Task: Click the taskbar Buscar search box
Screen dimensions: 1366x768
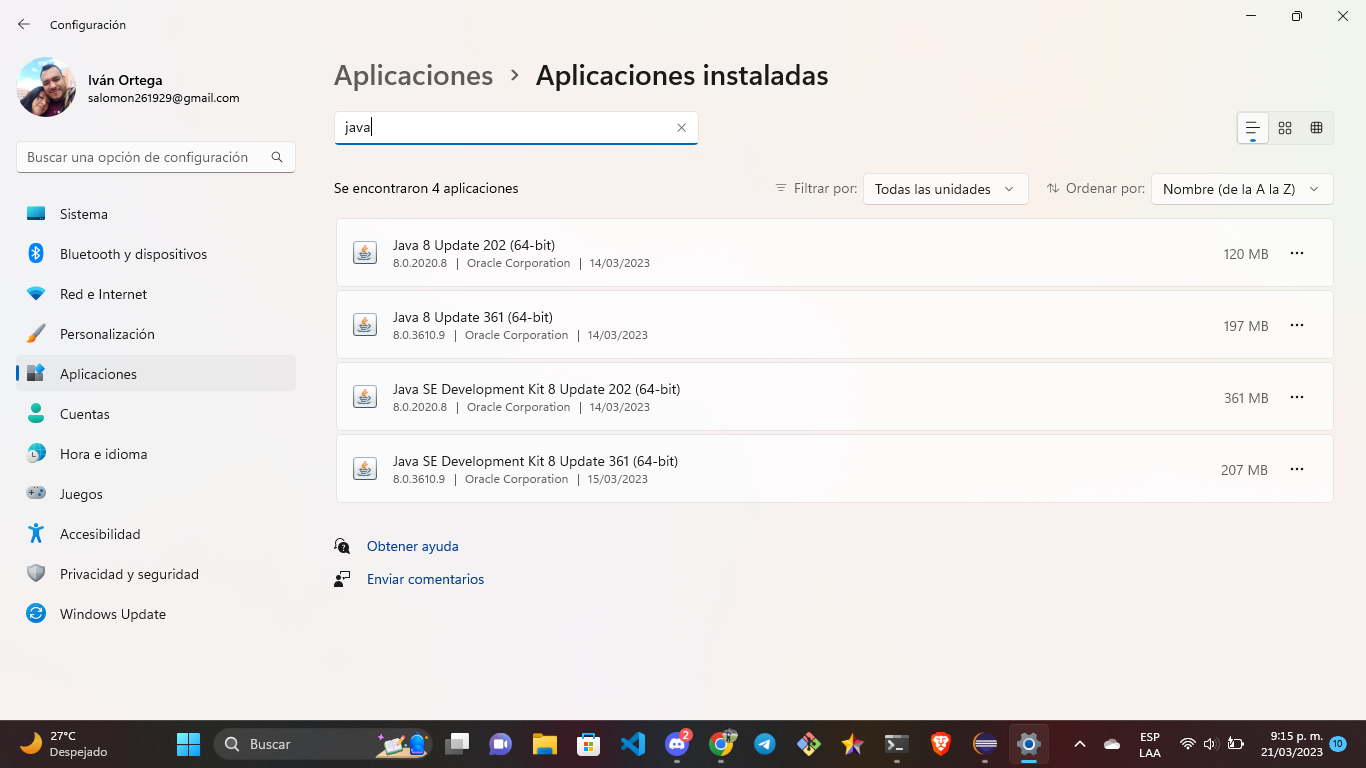Action: point(323,744)
